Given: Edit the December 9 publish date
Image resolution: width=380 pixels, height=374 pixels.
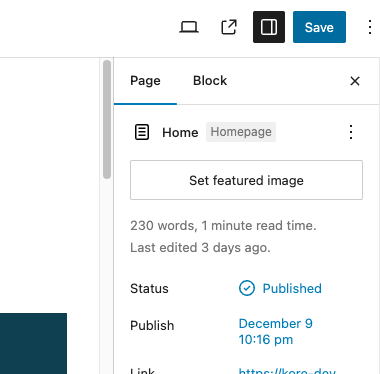Looking at the screenshot, I should 276,332.
